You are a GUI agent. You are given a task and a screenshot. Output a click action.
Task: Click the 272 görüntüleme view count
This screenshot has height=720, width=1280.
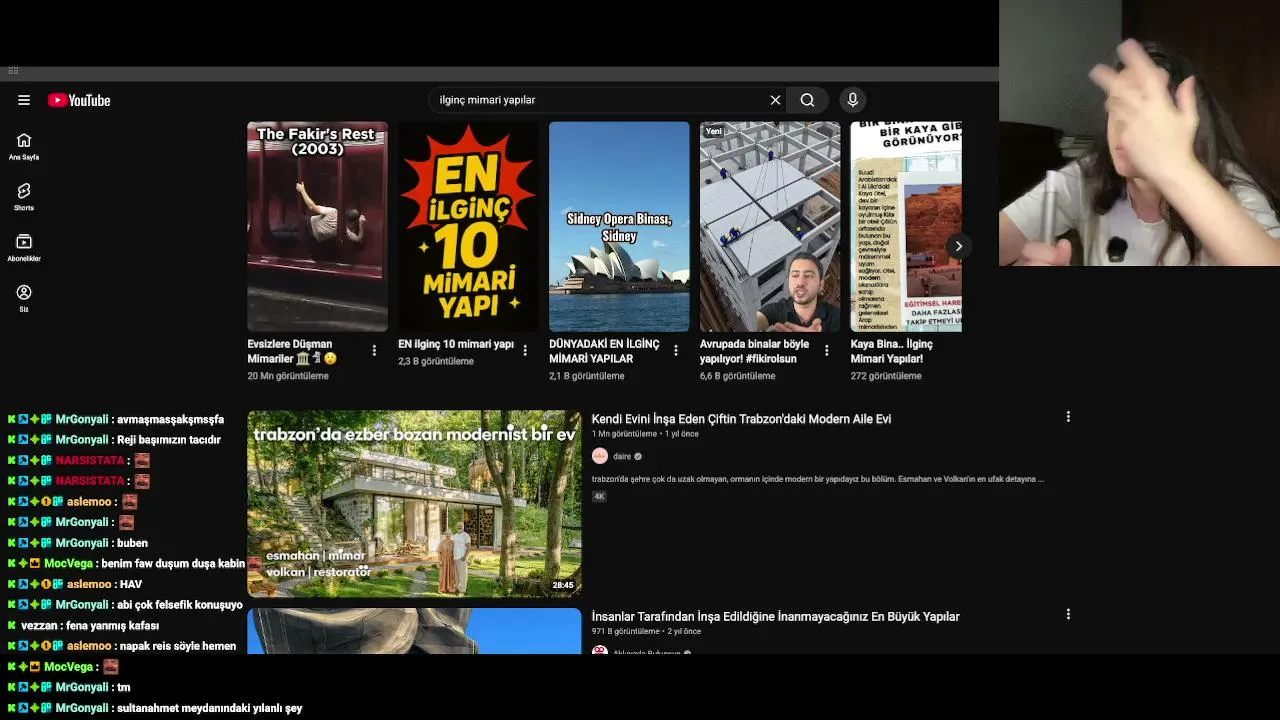[x=886, y=376]
